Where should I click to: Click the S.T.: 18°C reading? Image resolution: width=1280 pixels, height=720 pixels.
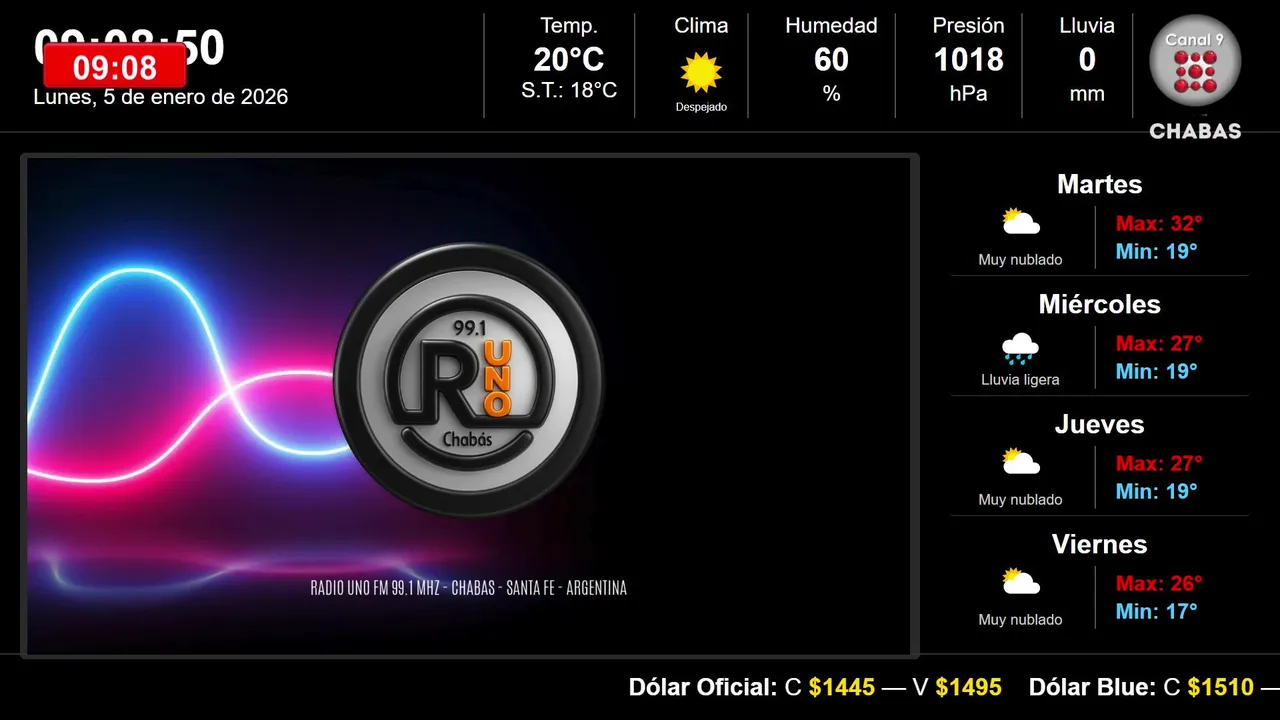coord(569,91)
